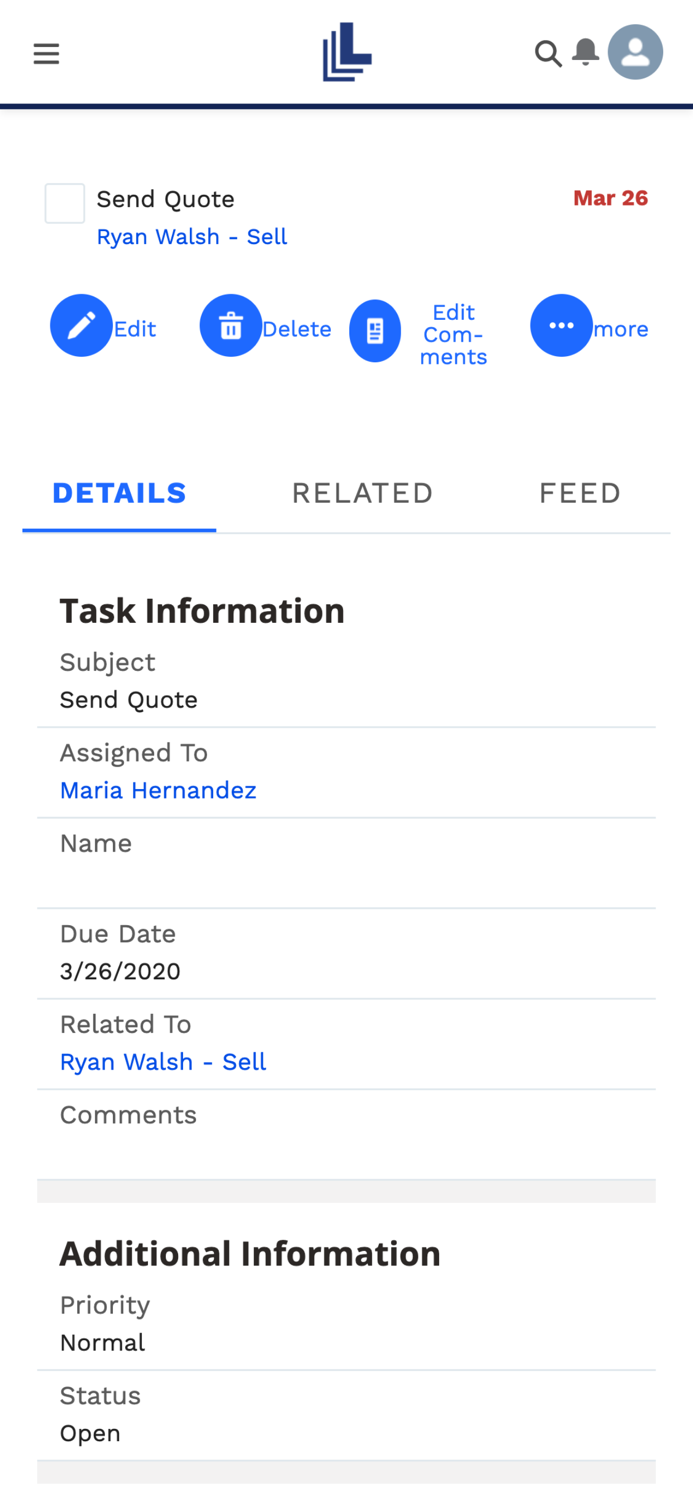Open the notifications bell
The width and height of the screenshot is (693, 1500).
click(x=585, y=52)
